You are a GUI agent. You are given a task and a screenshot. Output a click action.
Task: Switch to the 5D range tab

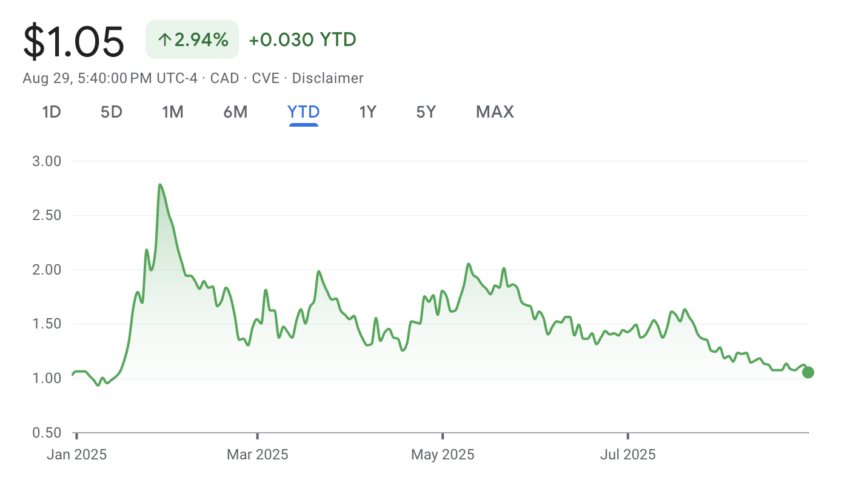[x=111, y=112]
